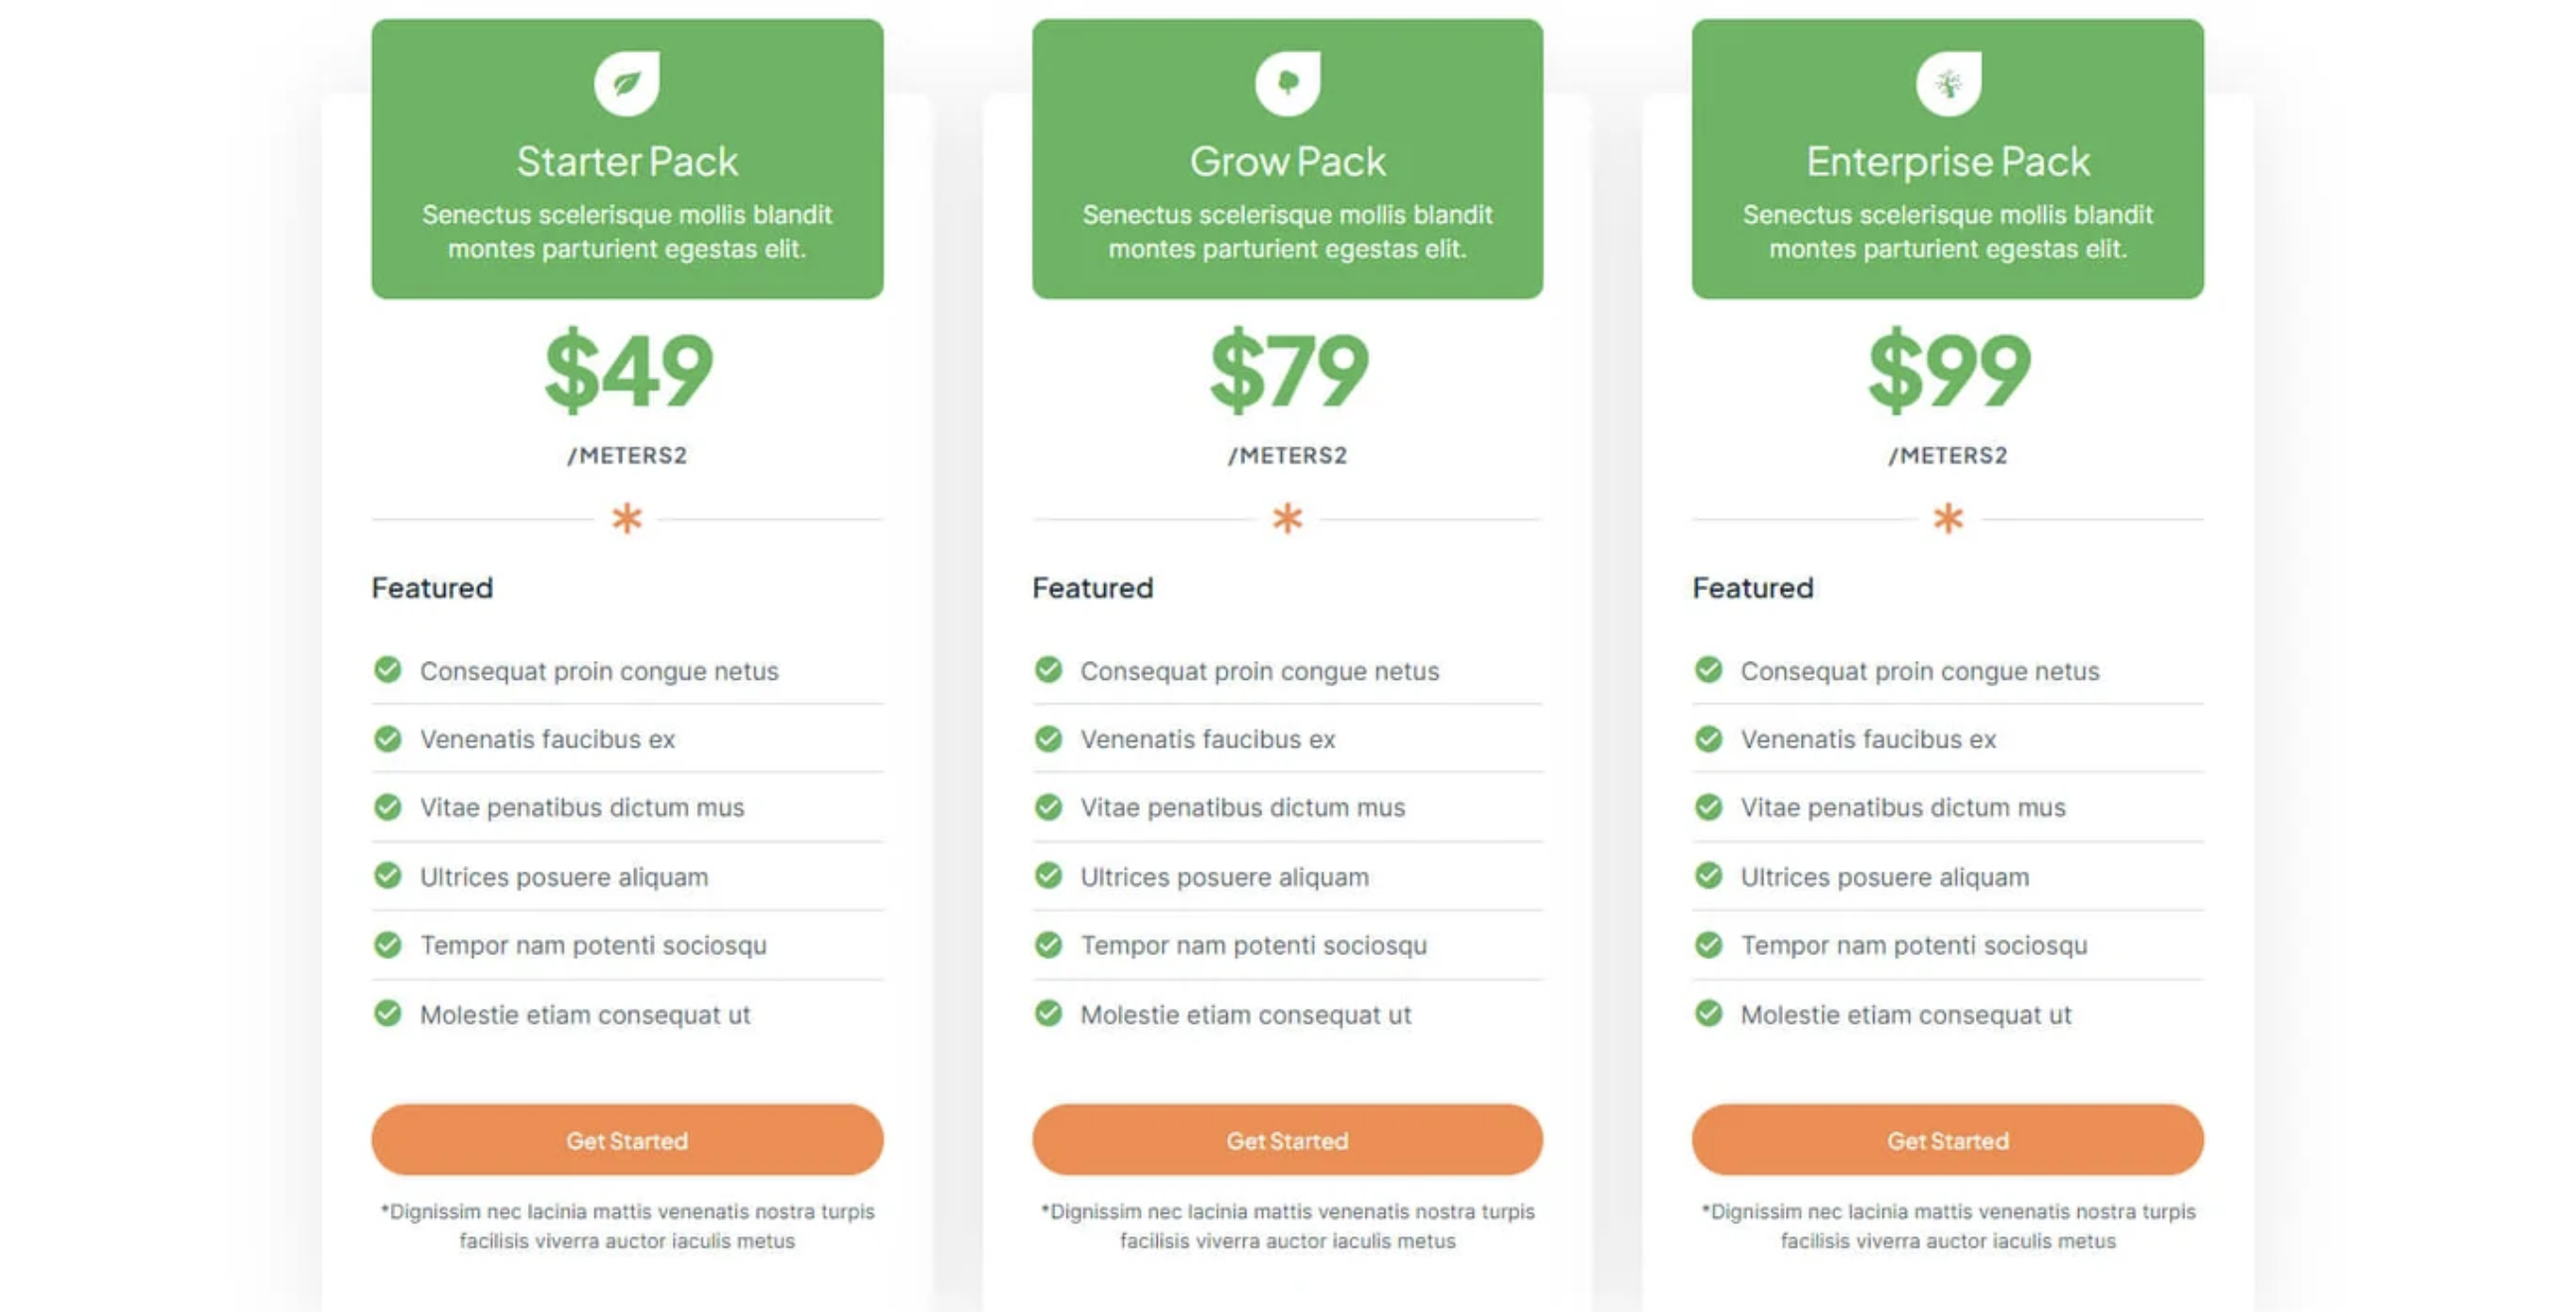
Task: Click Enterprise Pack's 'Vitae penatibus dictum mus' checkmark
Action: [x=1709, y=807]
